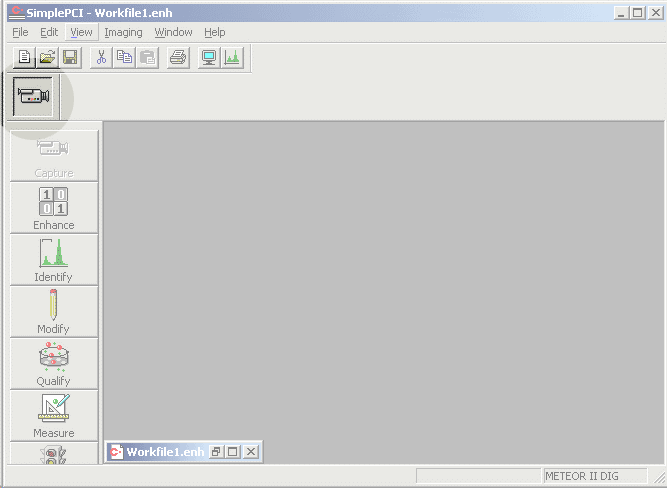
Task: Print using the printer icon
Action: click(x=178, y=58)
